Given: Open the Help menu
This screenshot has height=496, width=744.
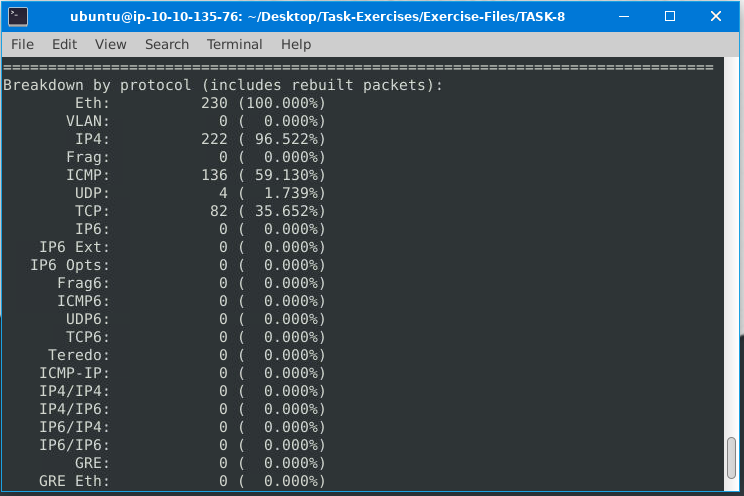Looking at the screenshot, I should tap(296, 44).
